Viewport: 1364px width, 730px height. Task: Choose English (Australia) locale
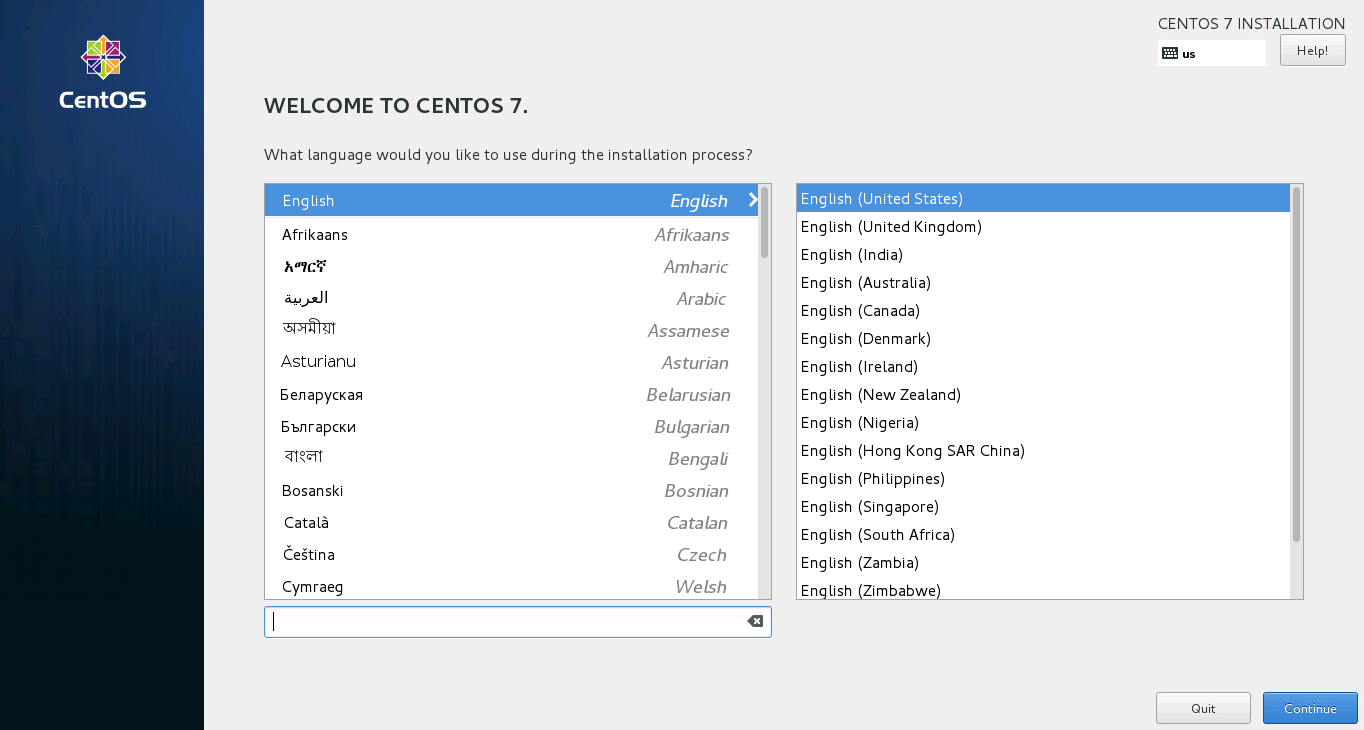[x=864, y=283]
